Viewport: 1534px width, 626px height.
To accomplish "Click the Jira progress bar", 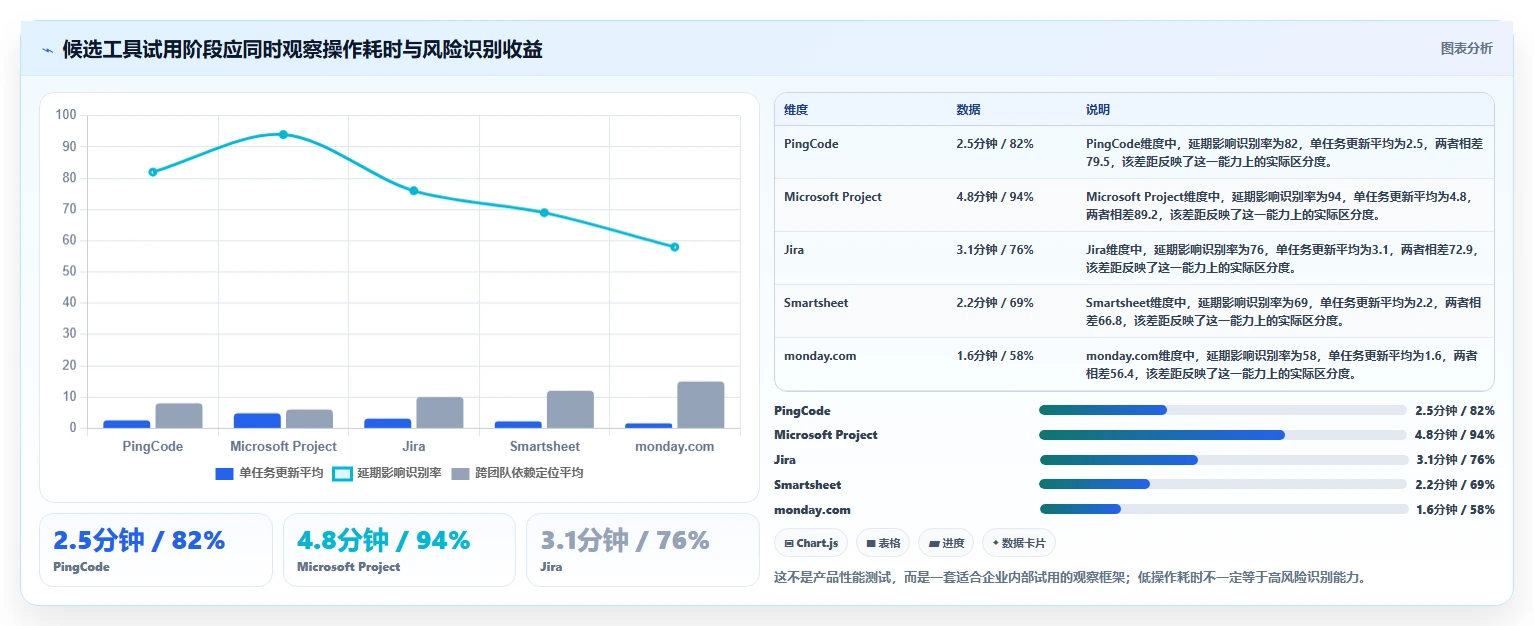I will [x=1223, y=460].
